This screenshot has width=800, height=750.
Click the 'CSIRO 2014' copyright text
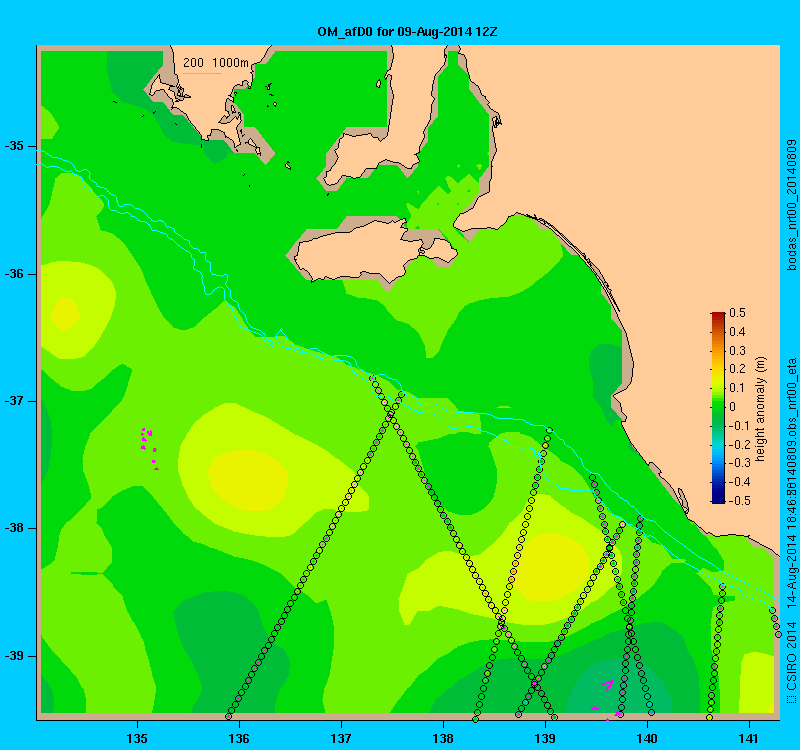(791, 656)
